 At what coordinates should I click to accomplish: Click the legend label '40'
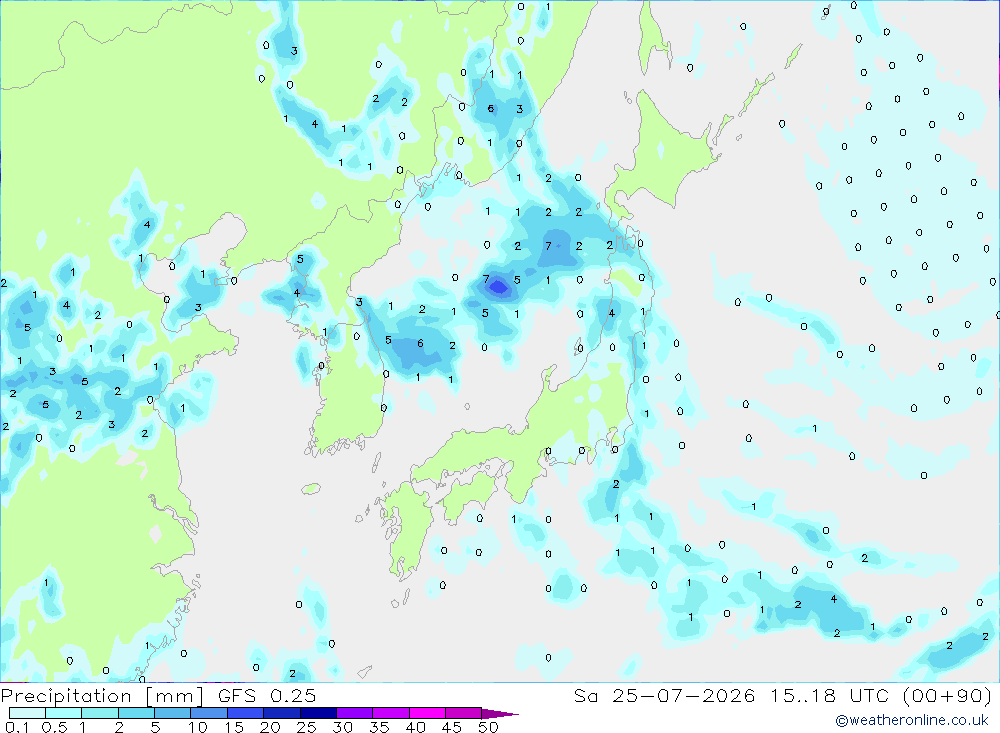tap(416, 727)
